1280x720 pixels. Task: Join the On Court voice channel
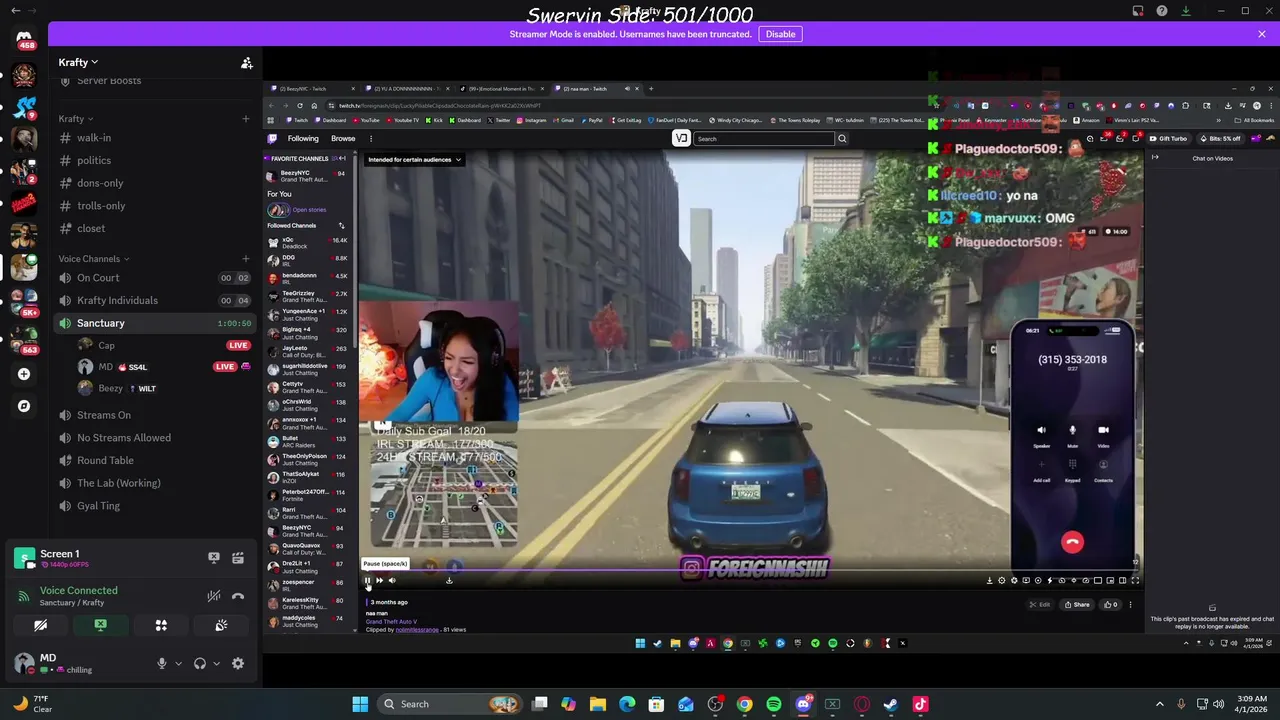tap(156, 278)
